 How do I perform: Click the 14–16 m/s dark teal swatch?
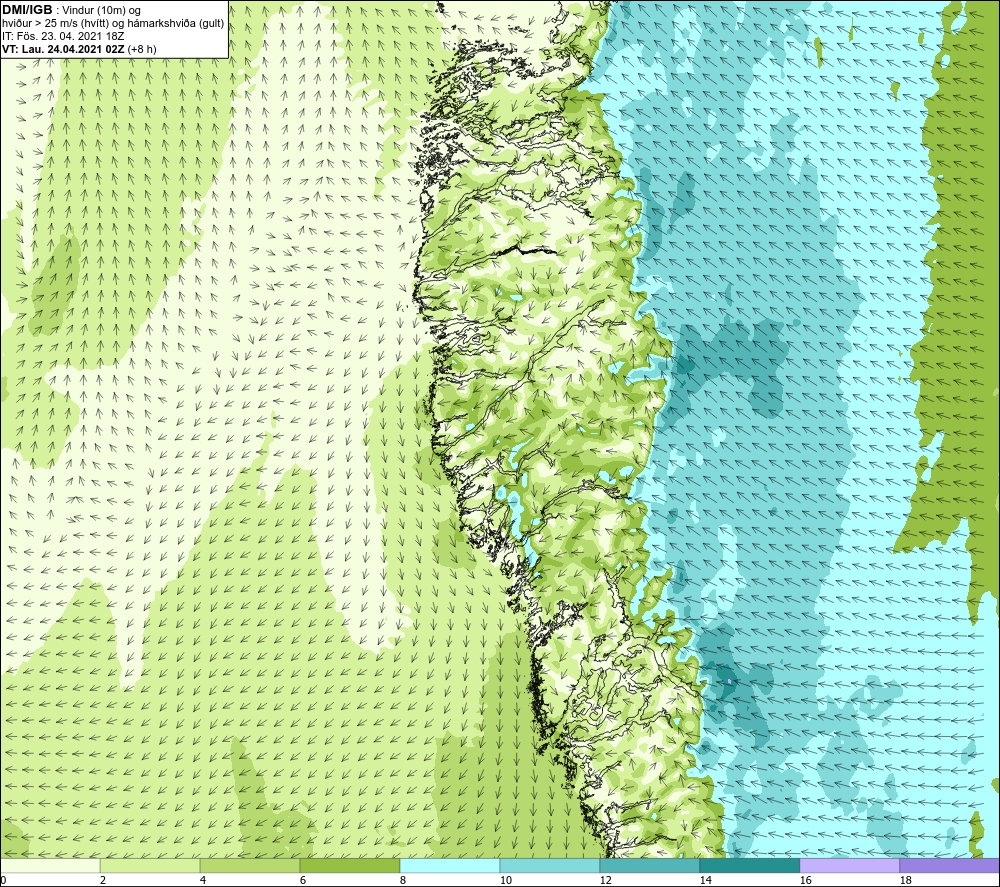click(749, 865)
